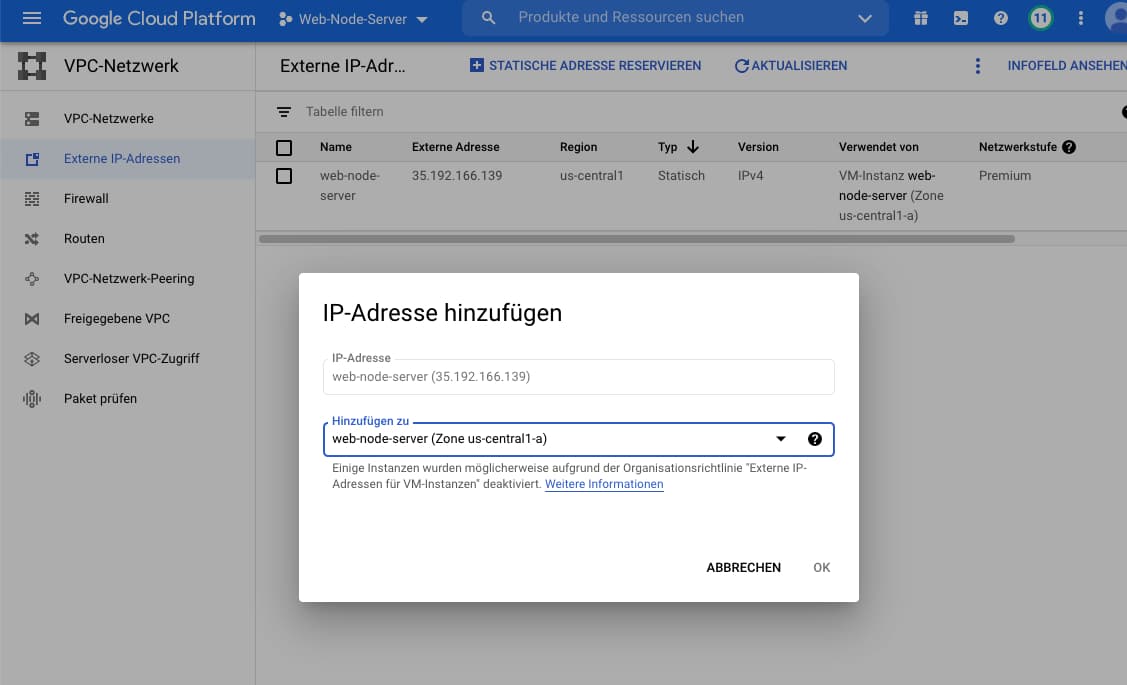Click the help icon beside the Hinzufügen dropdown
Screen dimensions: 1127x685
click(815, 438)
